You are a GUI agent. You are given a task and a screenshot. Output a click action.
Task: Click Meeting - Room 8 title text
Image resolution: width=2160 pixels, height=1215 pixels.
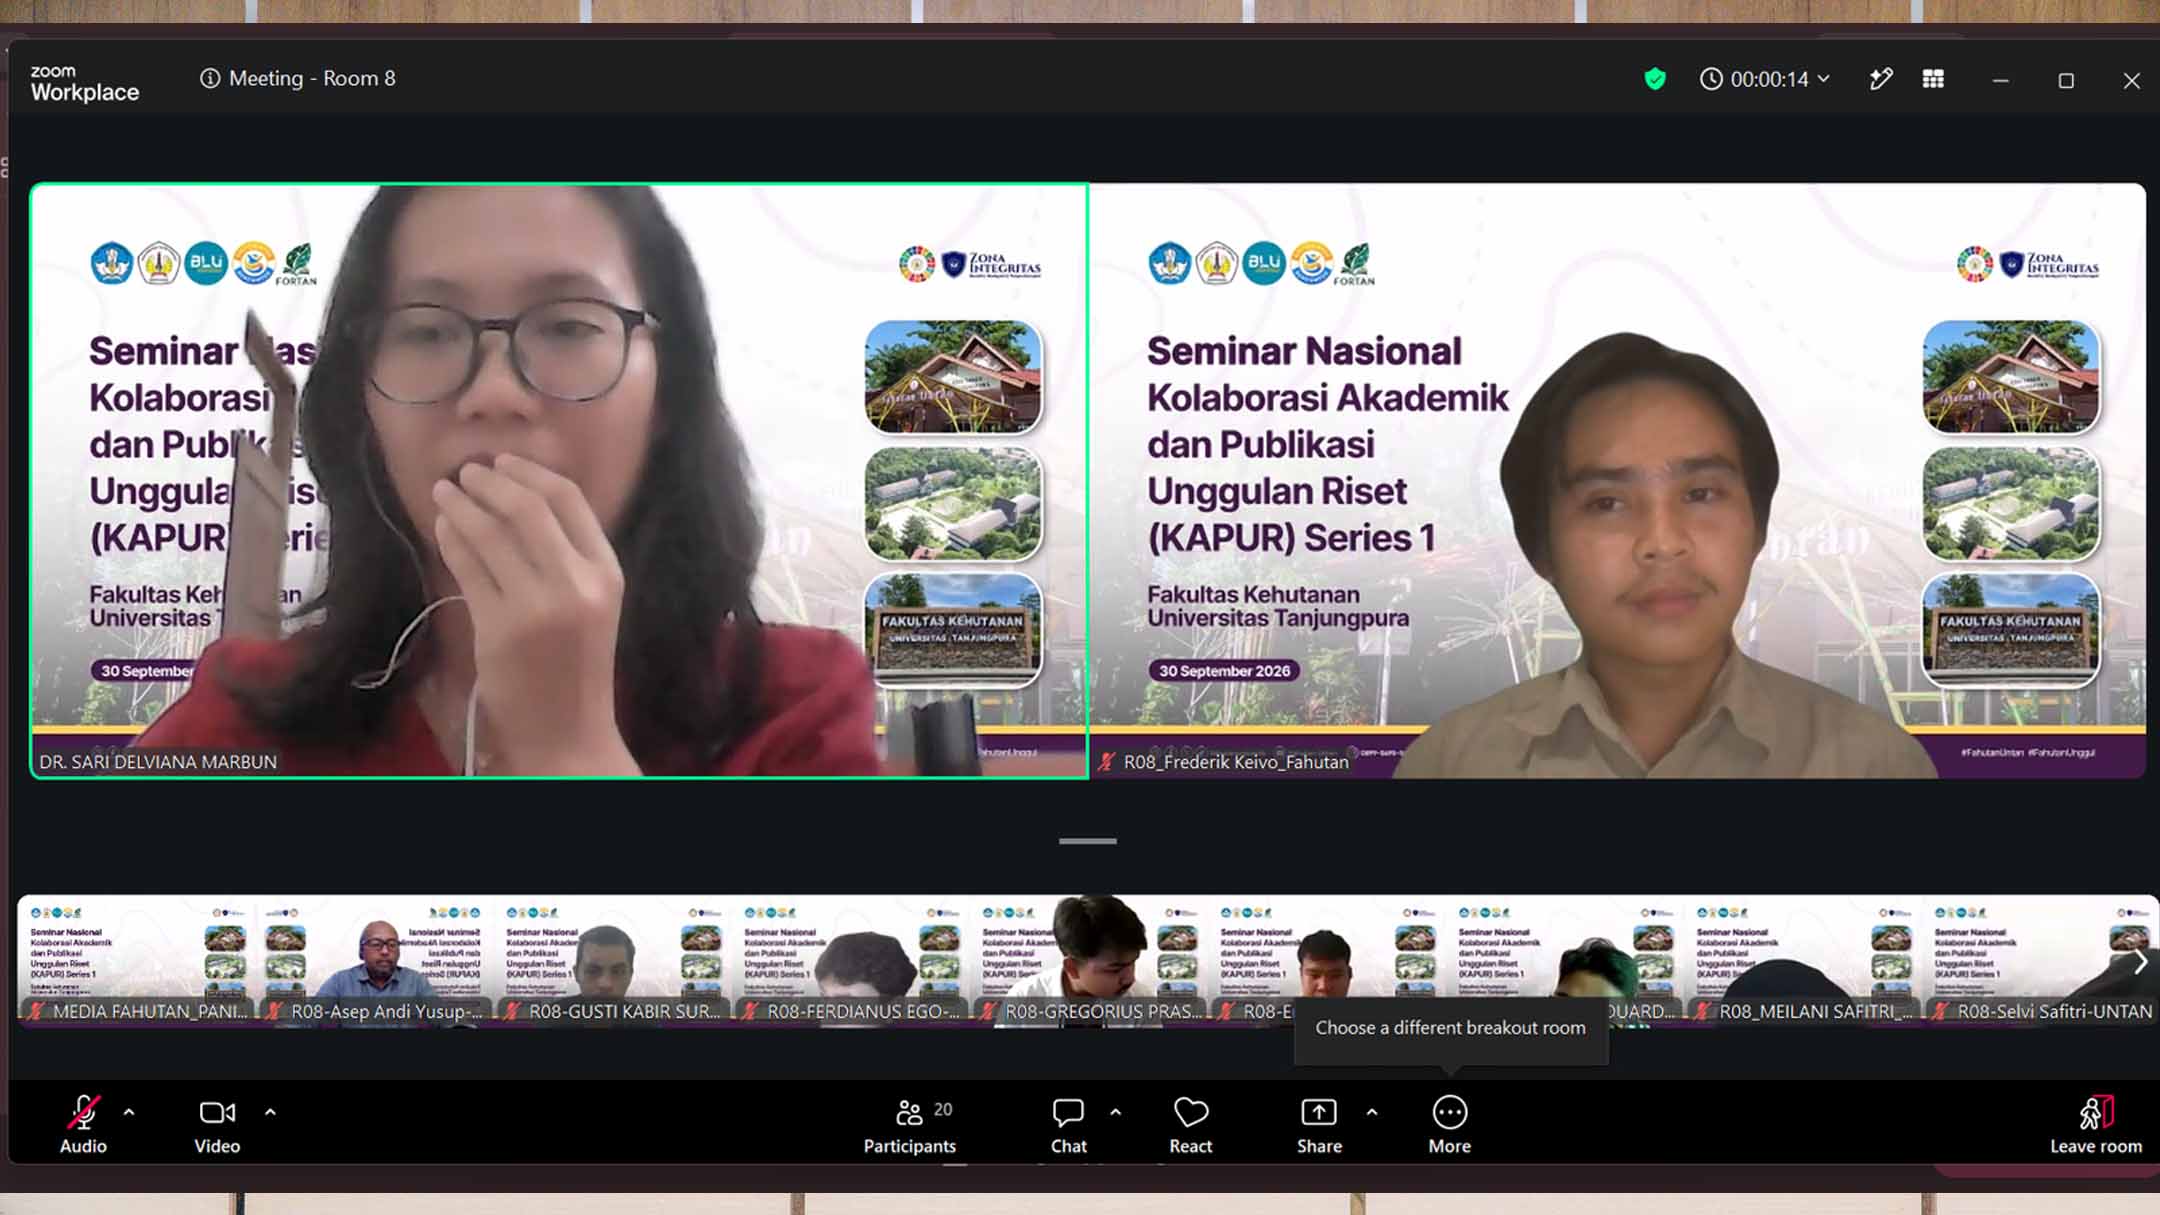pos(312,78)
